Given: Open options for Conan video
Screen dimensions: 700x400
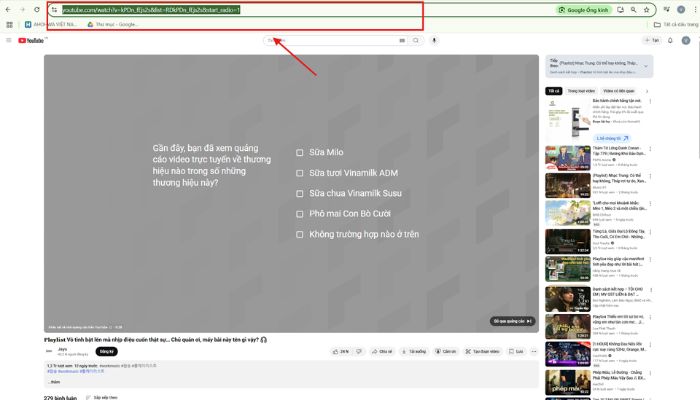Looking at the screenshot, I should click(650, 149).
